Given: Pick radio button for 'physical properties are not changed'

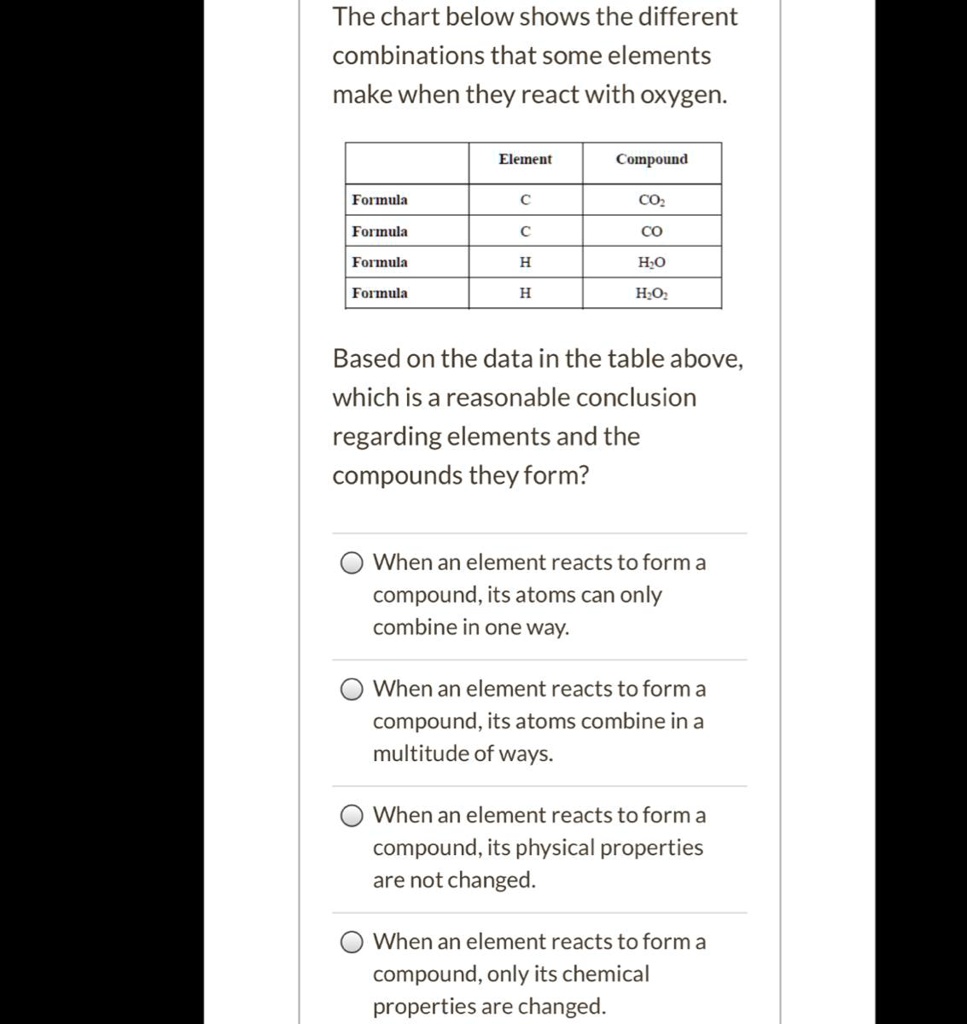Looking at the screenshot, I should coord(351,816).
